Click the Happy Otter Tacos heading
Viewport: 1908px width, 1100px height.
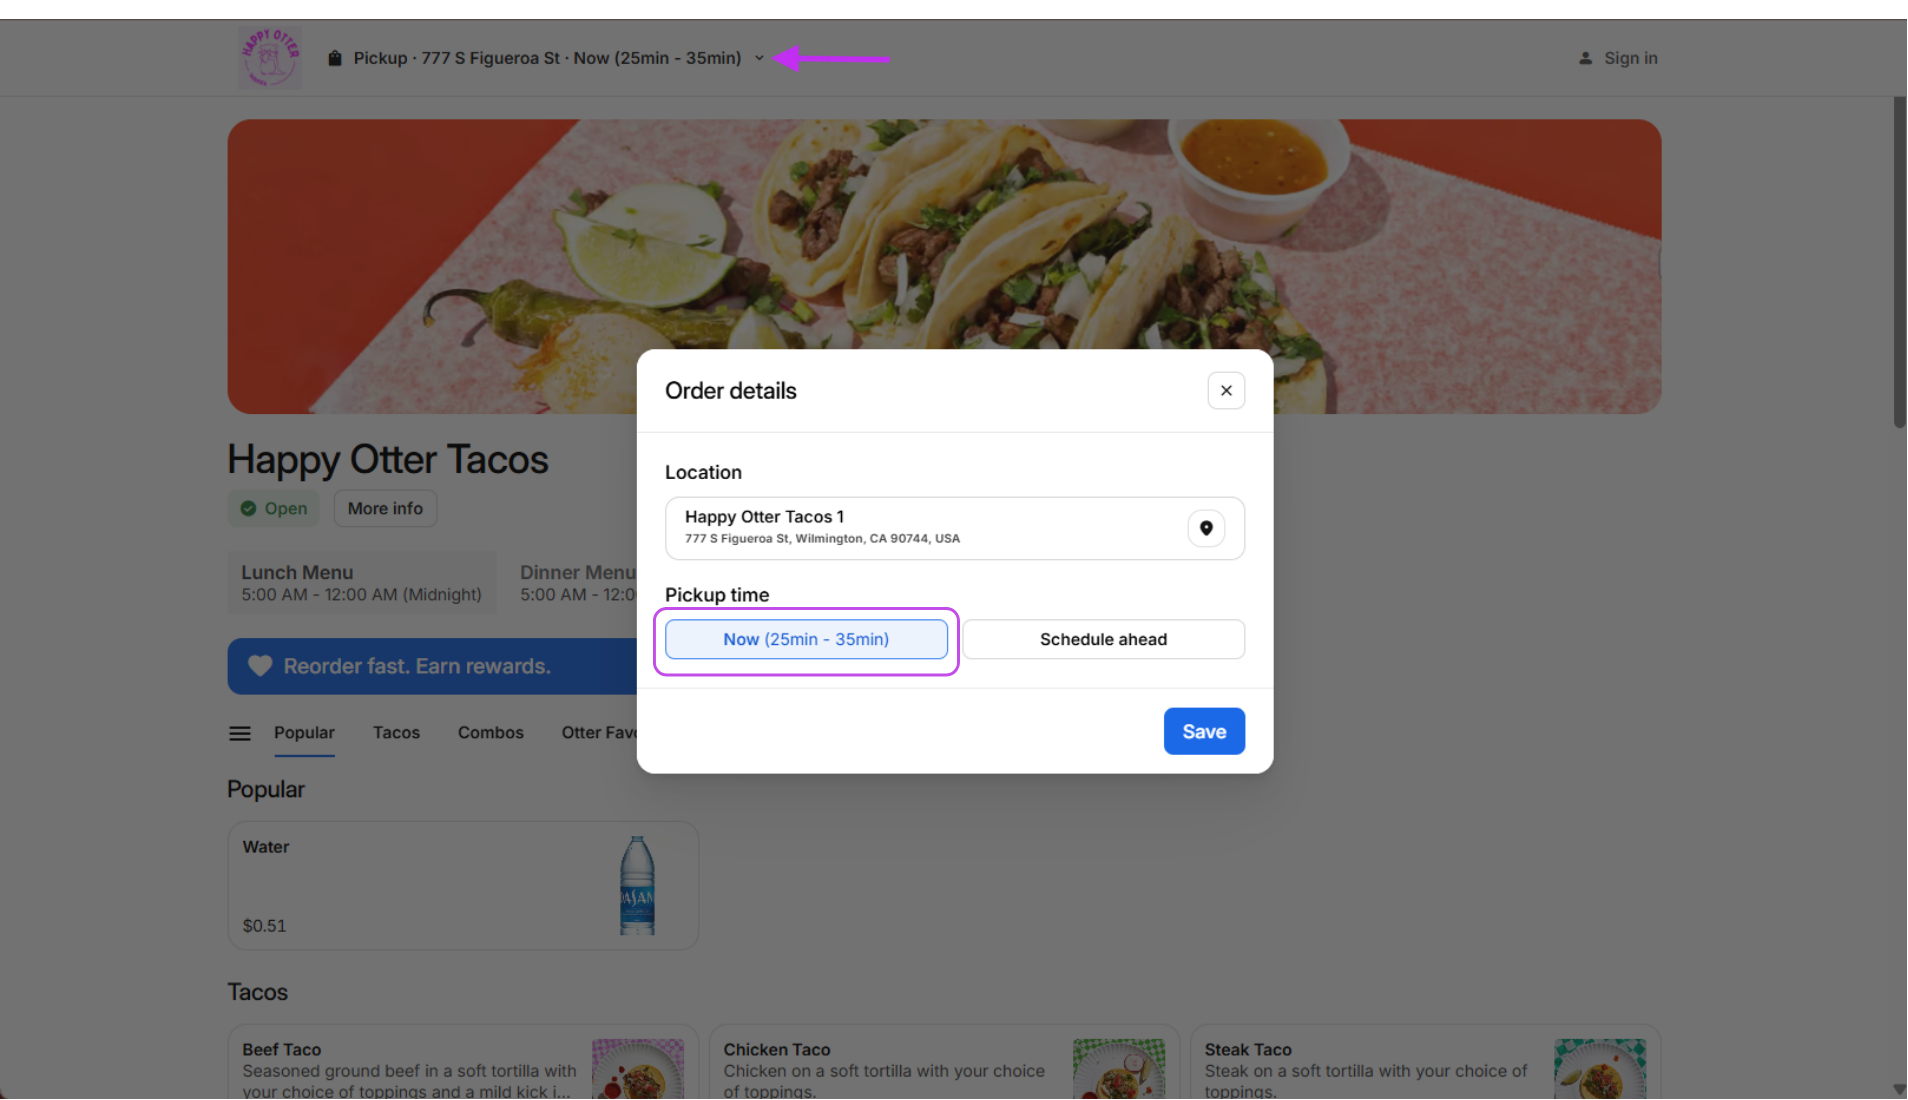[x=388, y=460]
